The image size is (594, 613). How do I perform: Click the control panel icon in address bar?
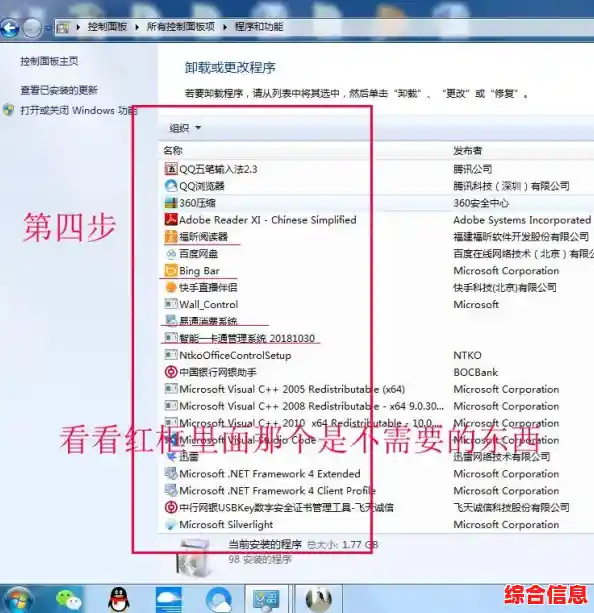(63, 27)
